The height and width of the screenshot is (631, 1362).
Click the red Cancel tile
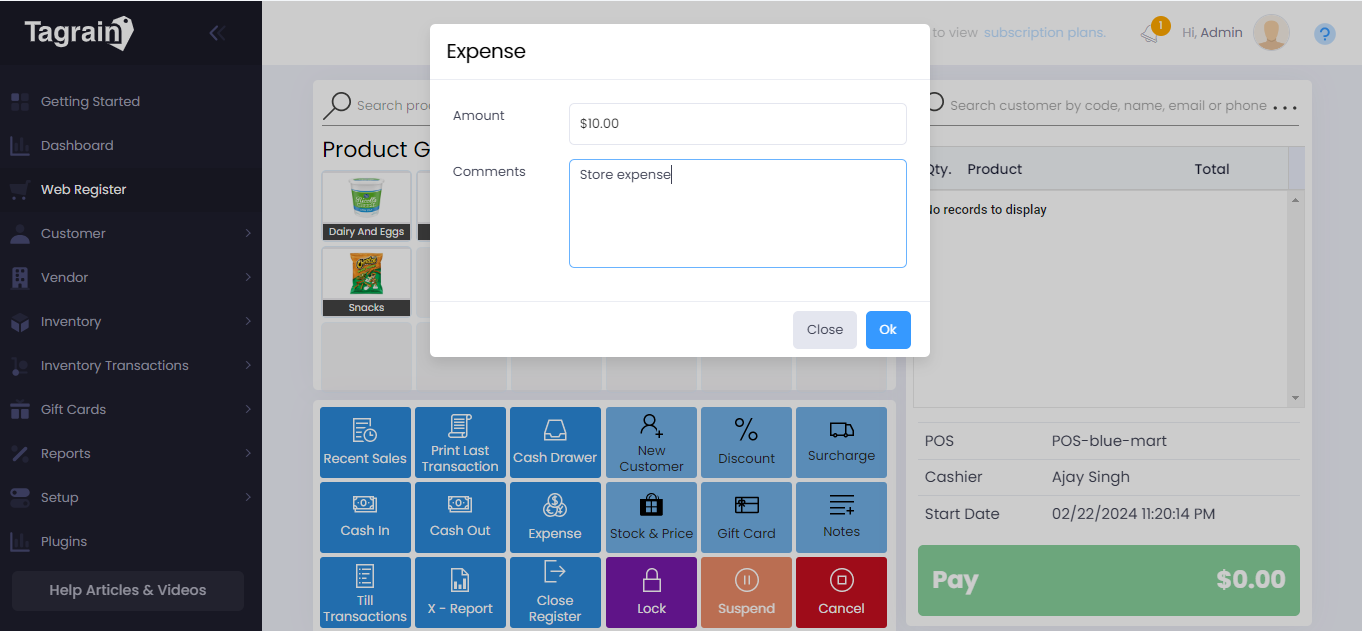point(841,592)
